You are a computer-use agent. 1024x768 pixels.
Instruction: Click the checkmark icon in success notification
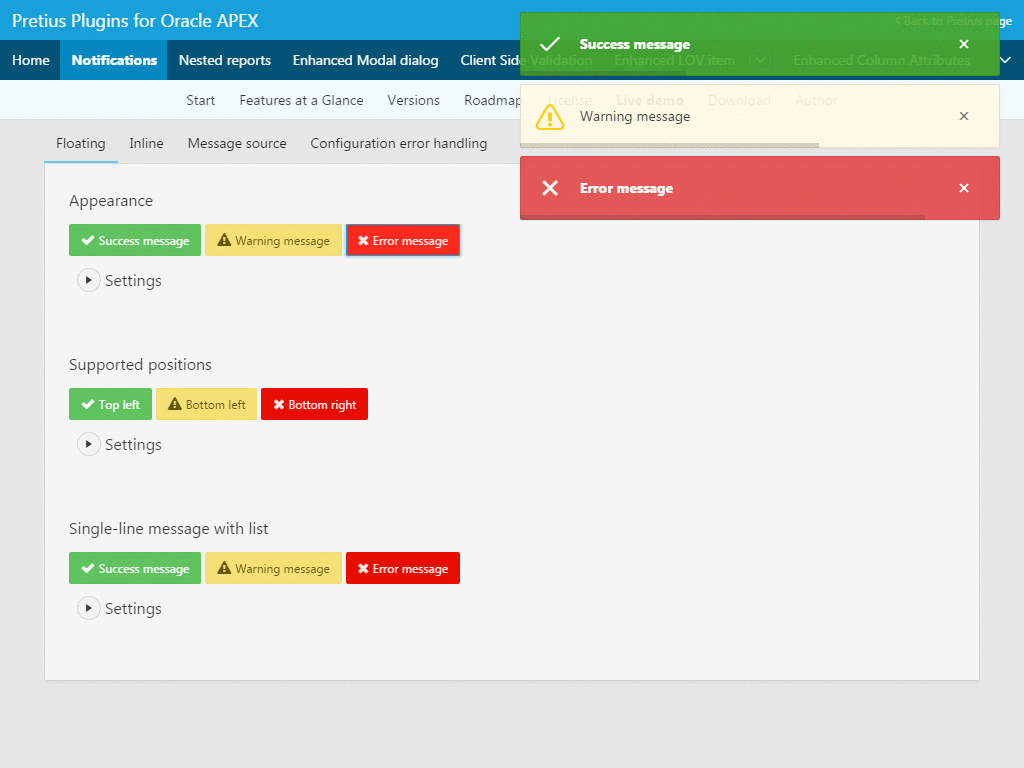pyautogui.click(x=550, y=44)
